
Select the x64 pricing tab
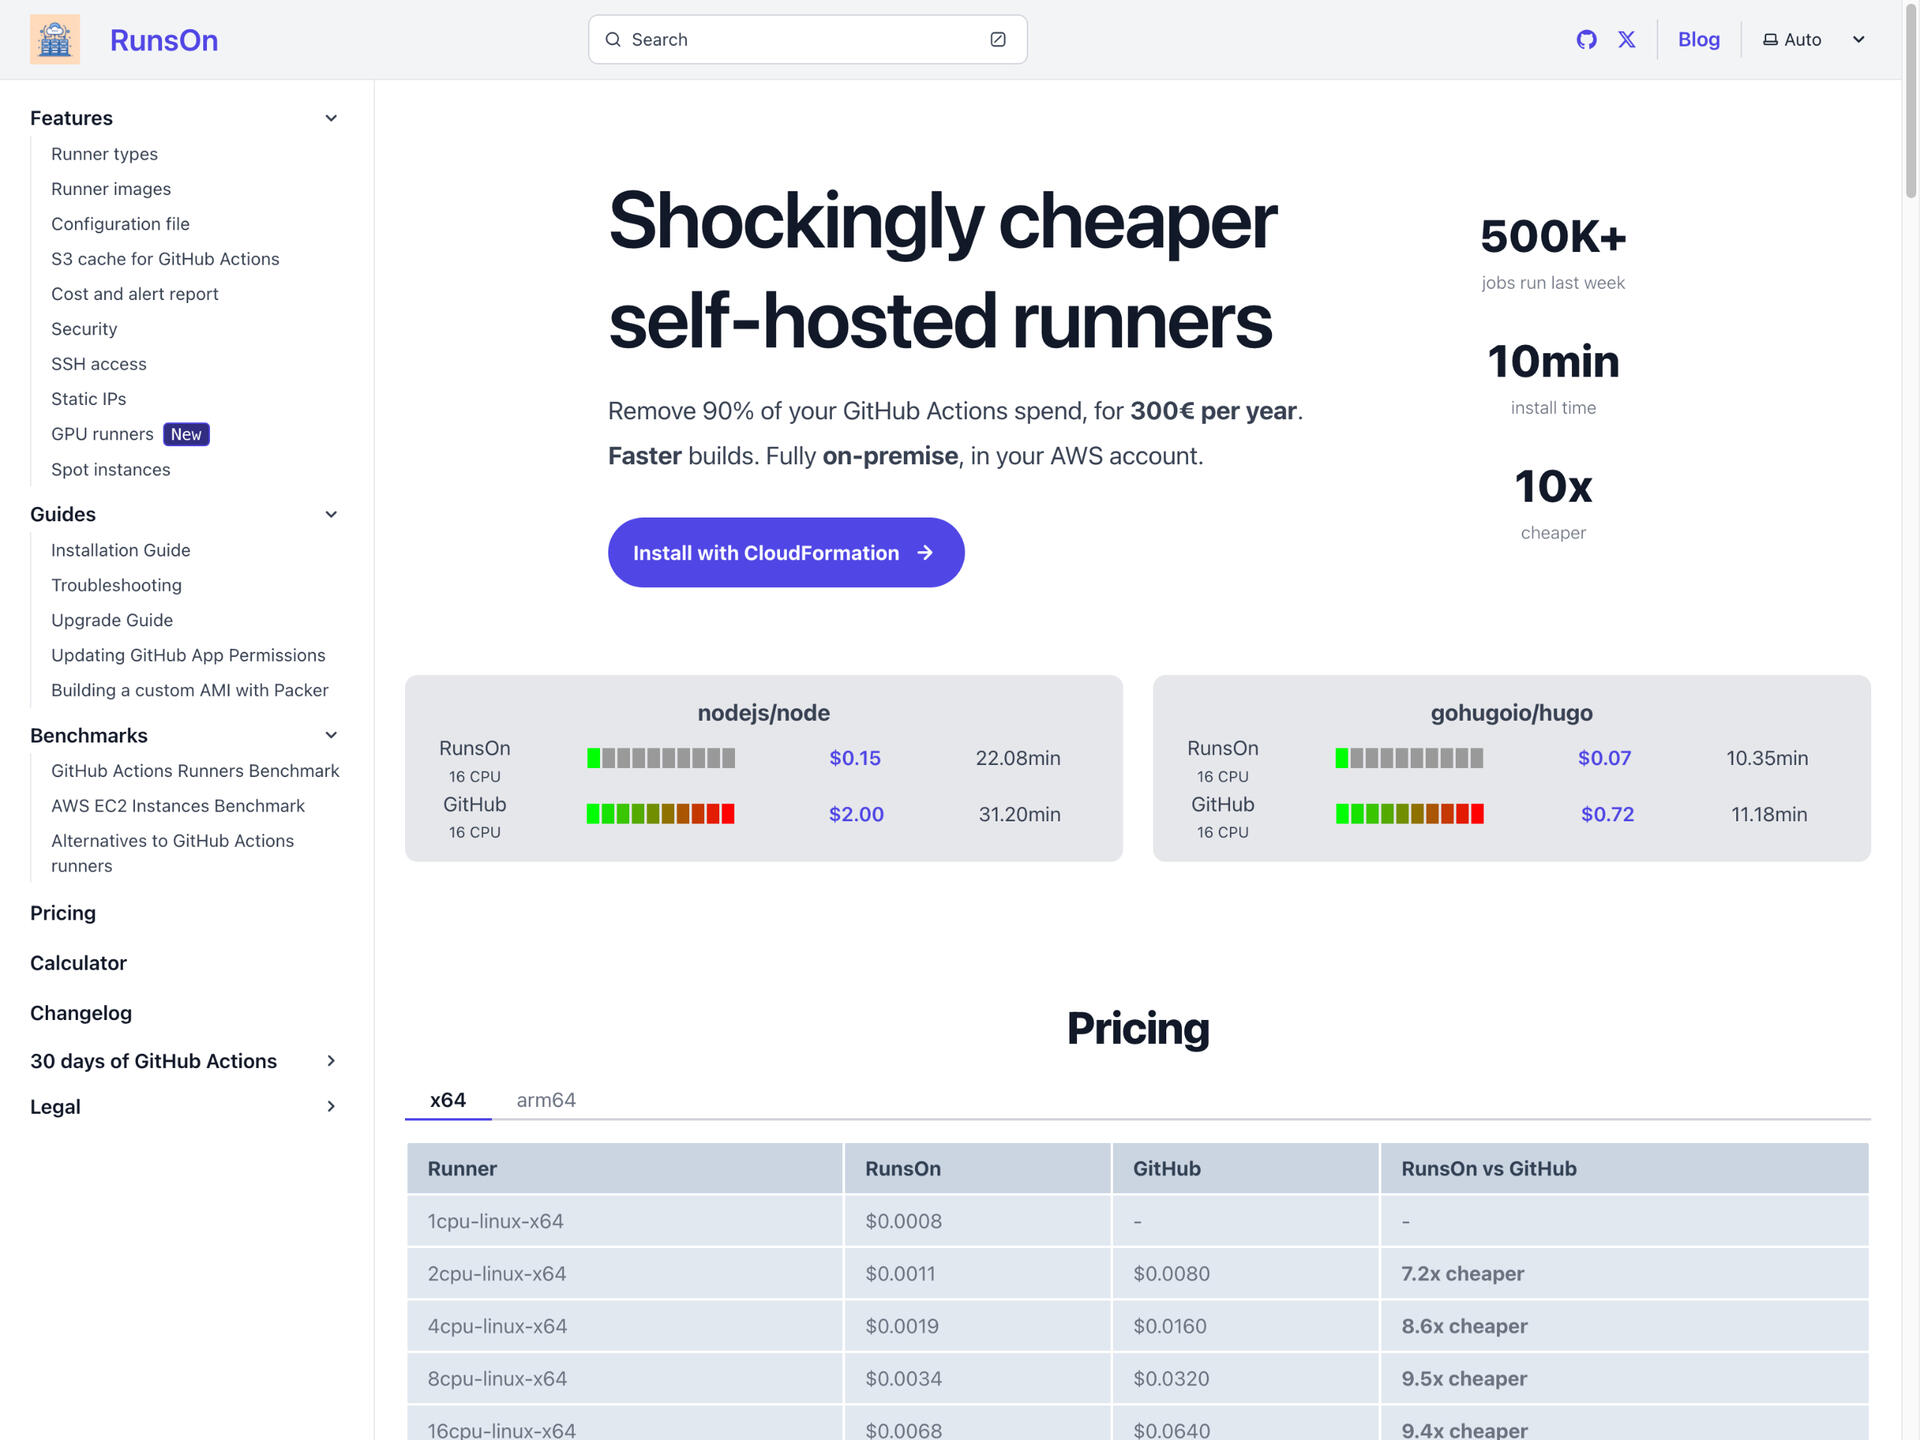point(447,1099)
